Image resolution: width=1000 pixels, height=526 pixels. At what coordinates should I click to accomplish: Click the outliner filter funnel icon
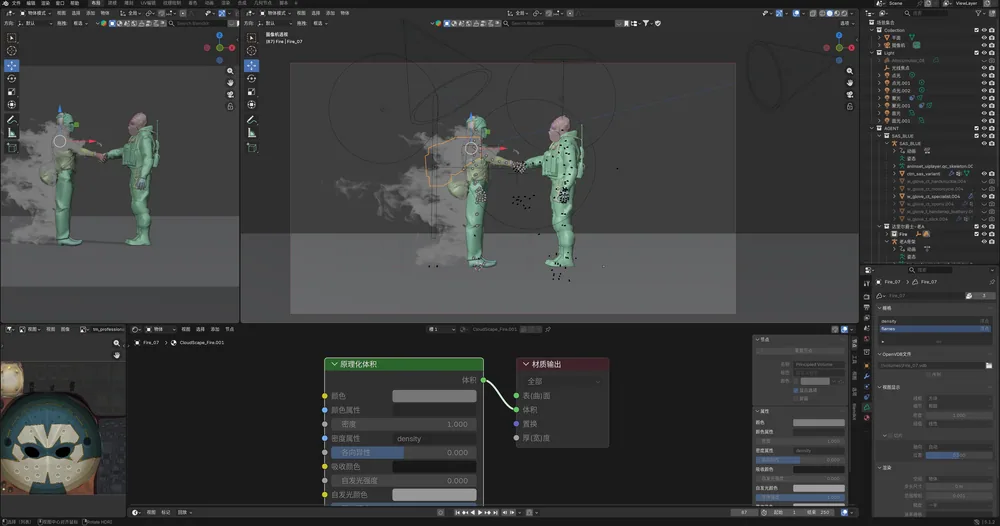979,13
